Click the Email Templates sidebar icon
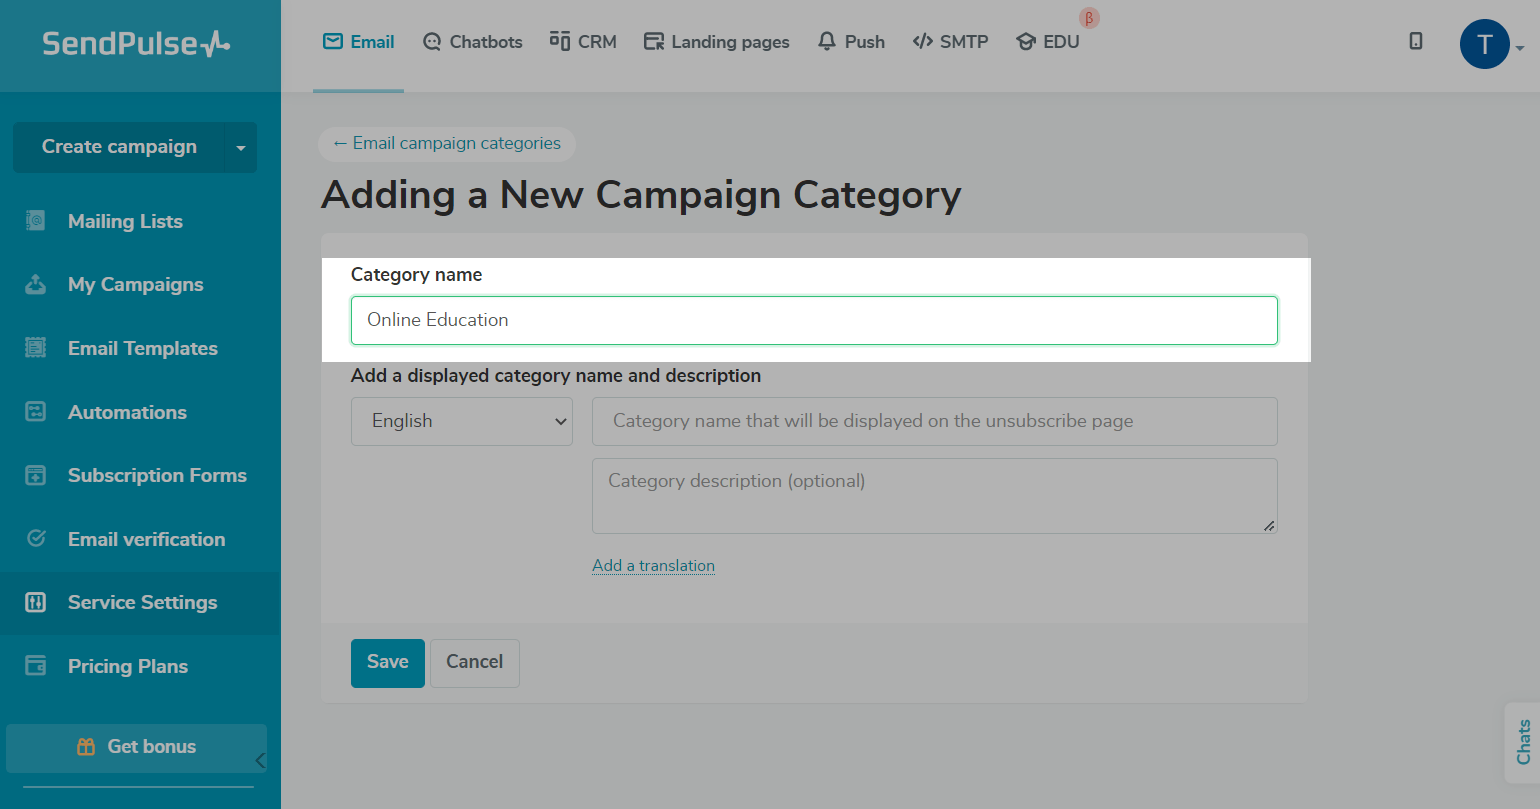The image size is (1540, 809). coord(36,348)
